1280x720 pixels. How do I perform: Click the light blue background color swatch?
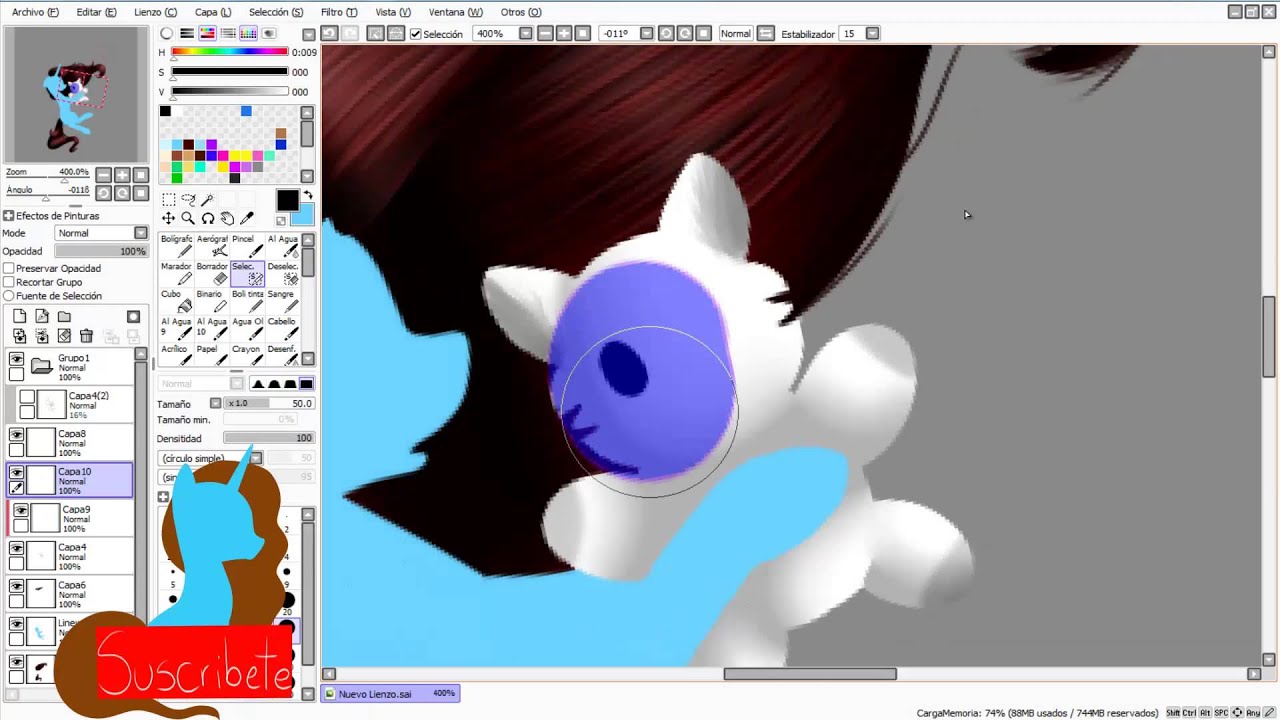(303, 216)
